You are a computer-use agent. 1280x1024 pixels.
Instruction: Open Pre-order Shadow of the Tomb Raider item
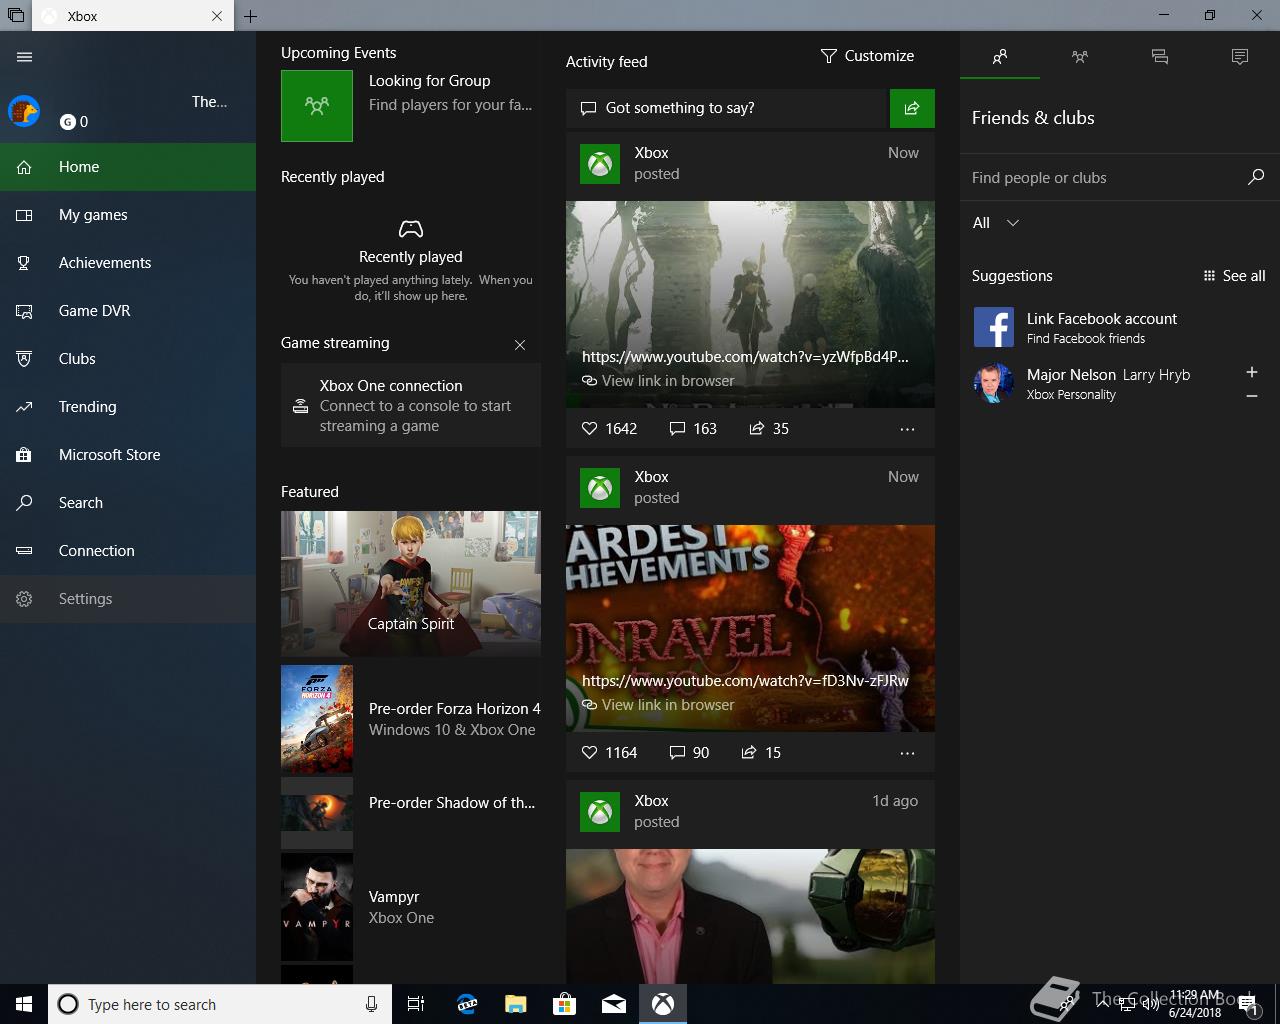[x=411, y=813]
